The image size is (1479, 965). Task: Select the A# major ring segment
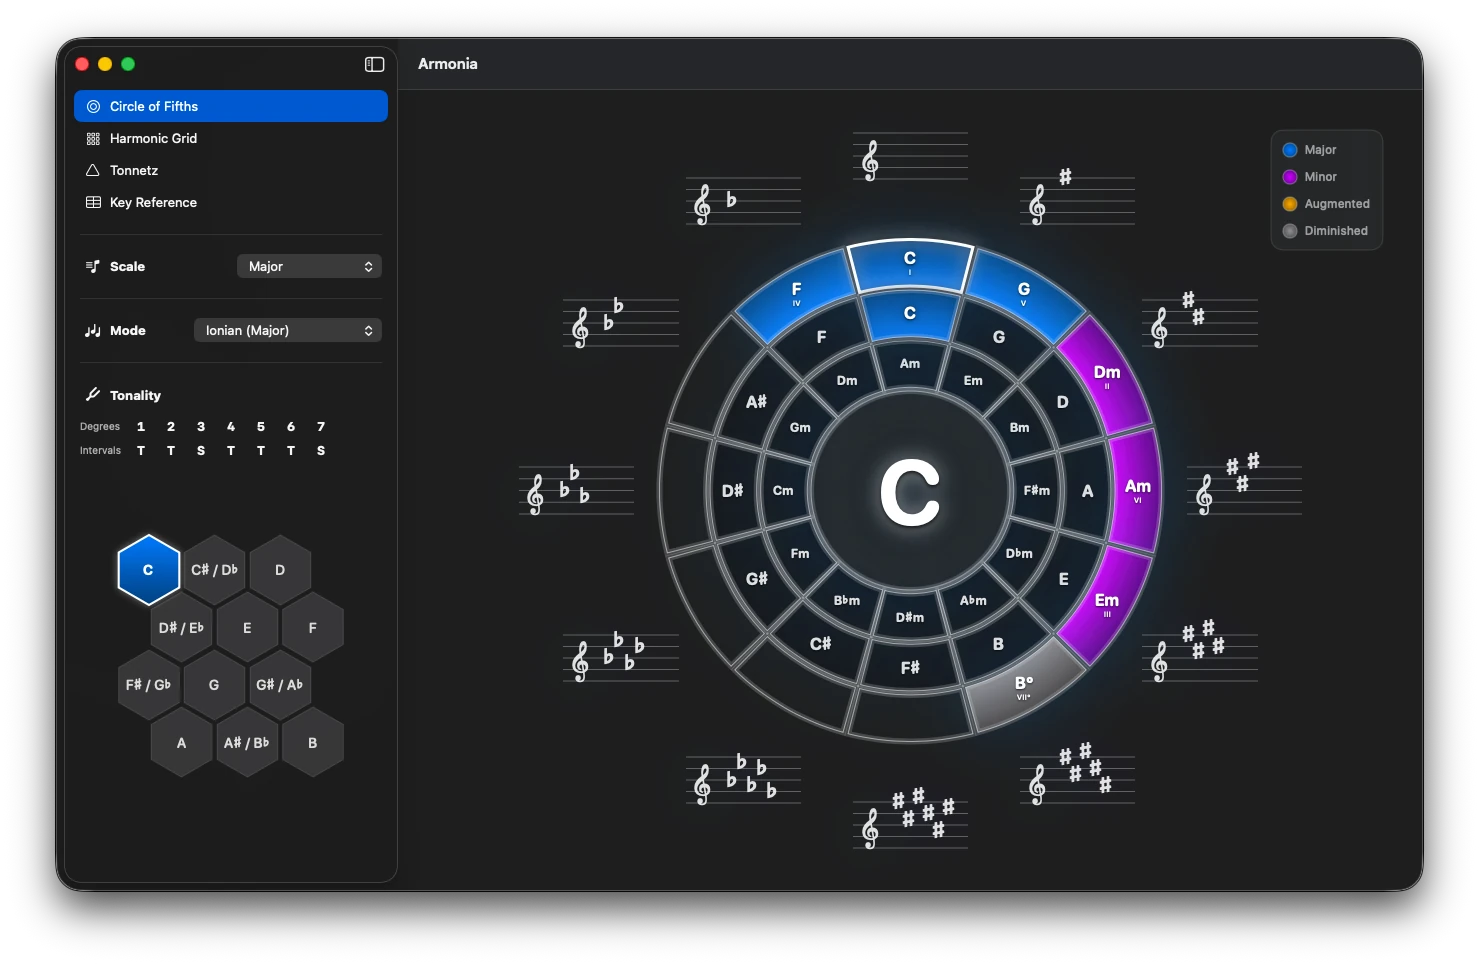coord(756,402)
